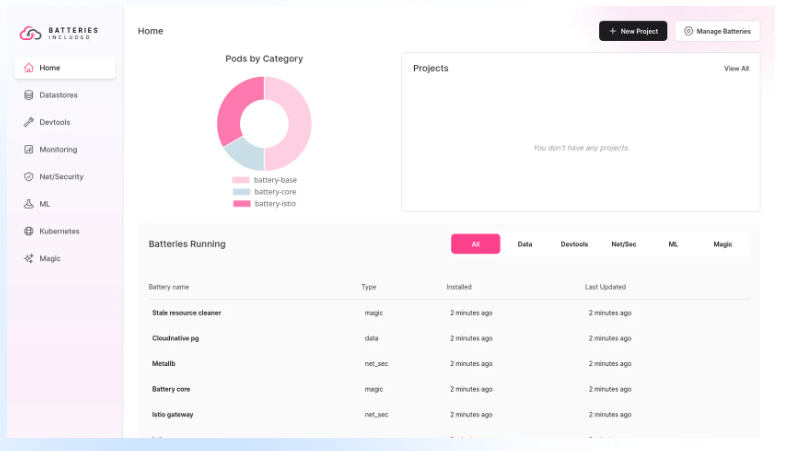Click the Installed column header
The image size is (785, 451).
pos(459,287)
